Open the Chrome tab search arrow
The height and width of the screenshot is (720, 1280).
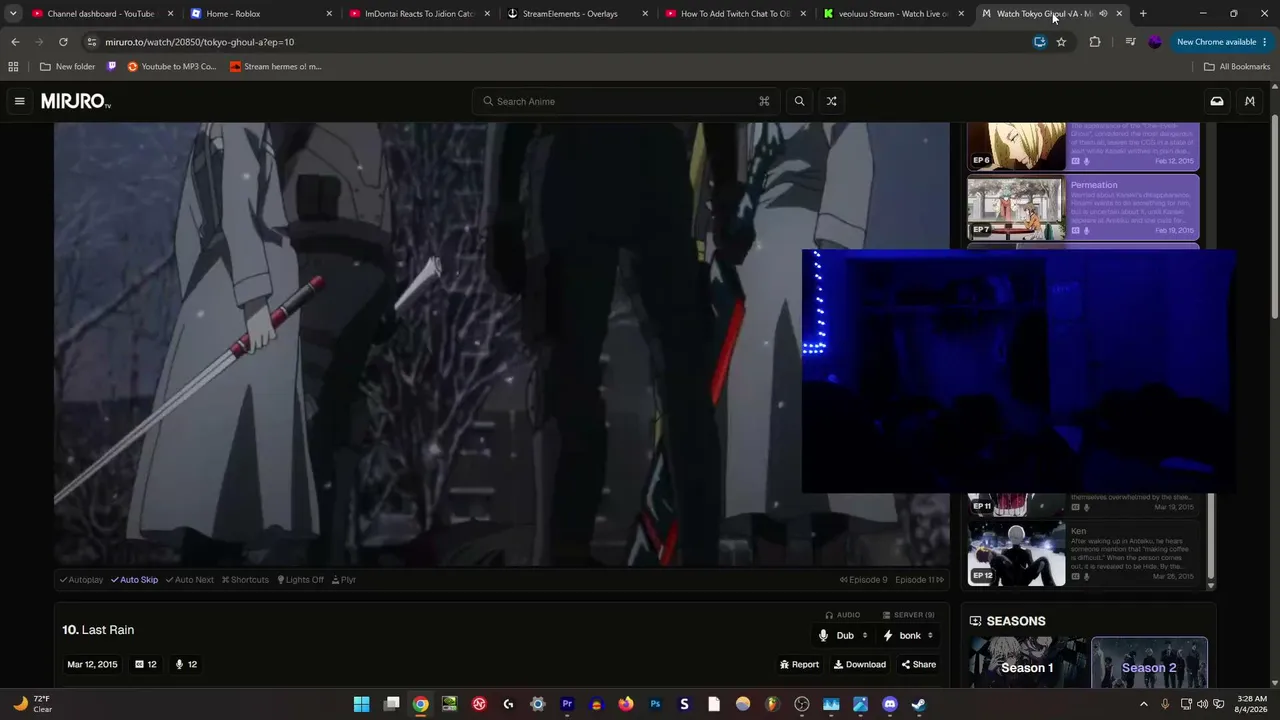(13, 14)
